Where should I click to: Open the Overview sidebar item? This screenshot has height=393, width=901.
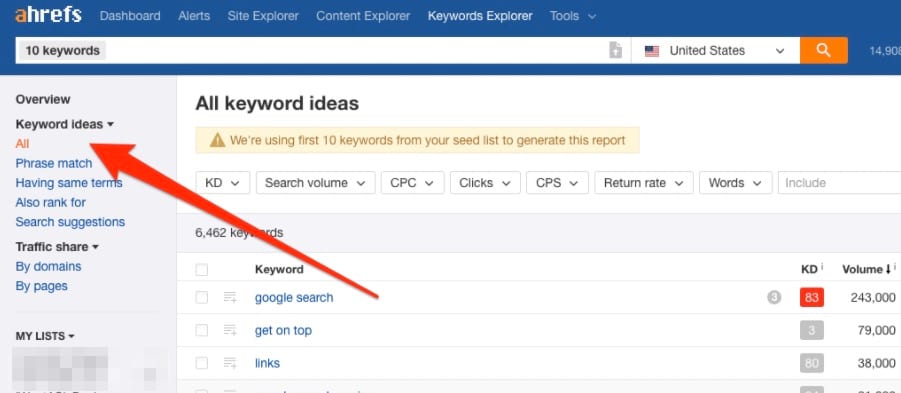click(43, 99)
